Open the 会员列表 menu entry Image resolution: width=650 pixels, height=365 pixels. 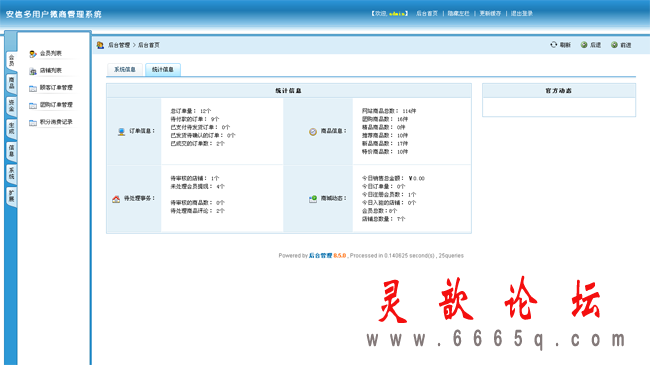[51, 54]
